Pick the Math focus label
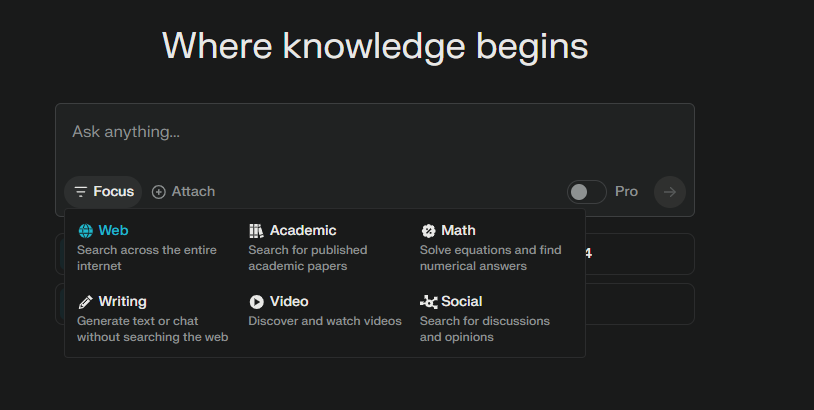 pyautogui.click(x=458, y=230)
